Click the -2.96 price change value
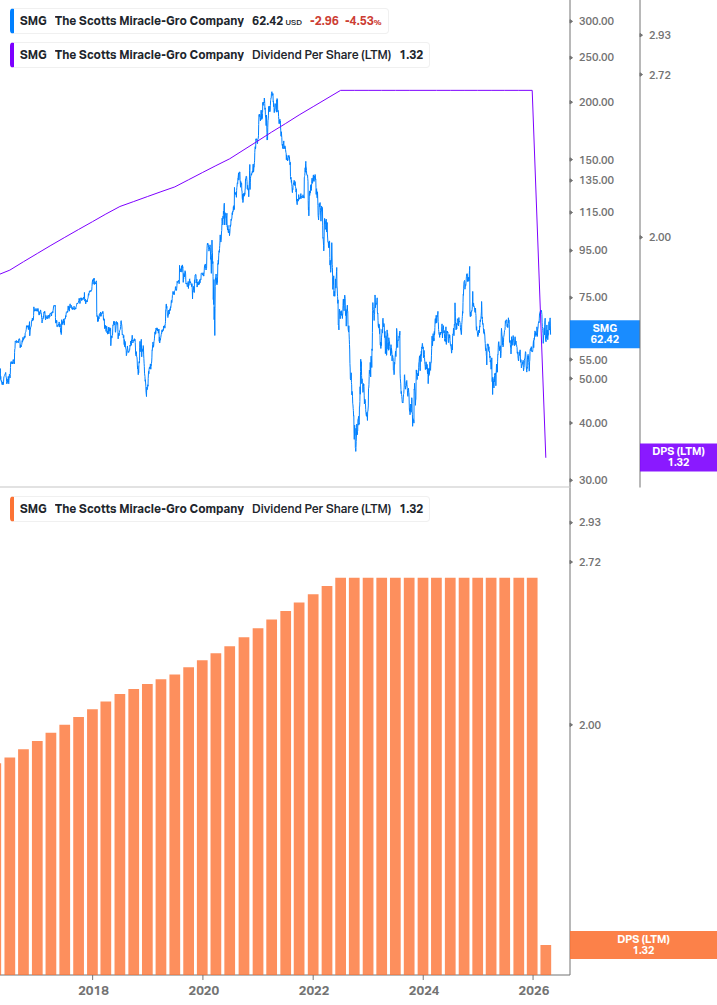Viewport: 717px width, 1005px height. pos(324,21)
